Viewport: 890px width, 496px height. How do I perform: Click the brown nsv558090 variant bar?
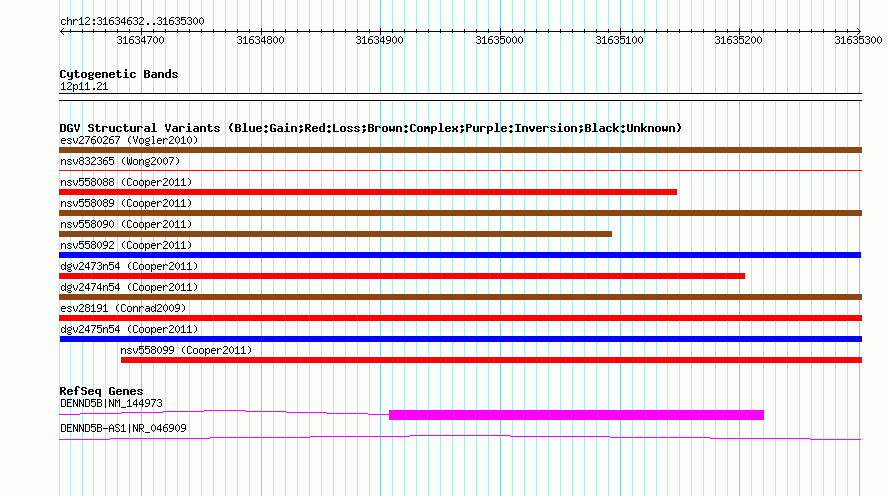click(x=335, y=234)
